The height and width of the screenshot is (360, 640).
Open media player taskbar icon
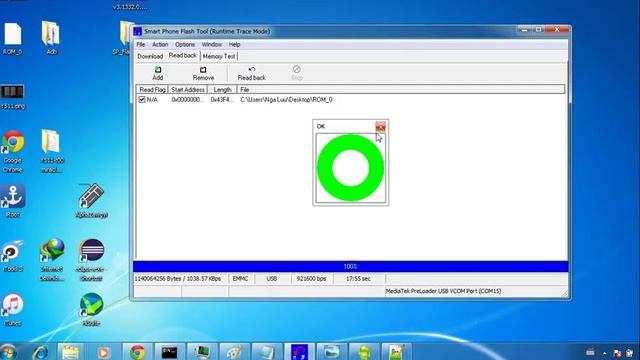(x=104, y=352)
